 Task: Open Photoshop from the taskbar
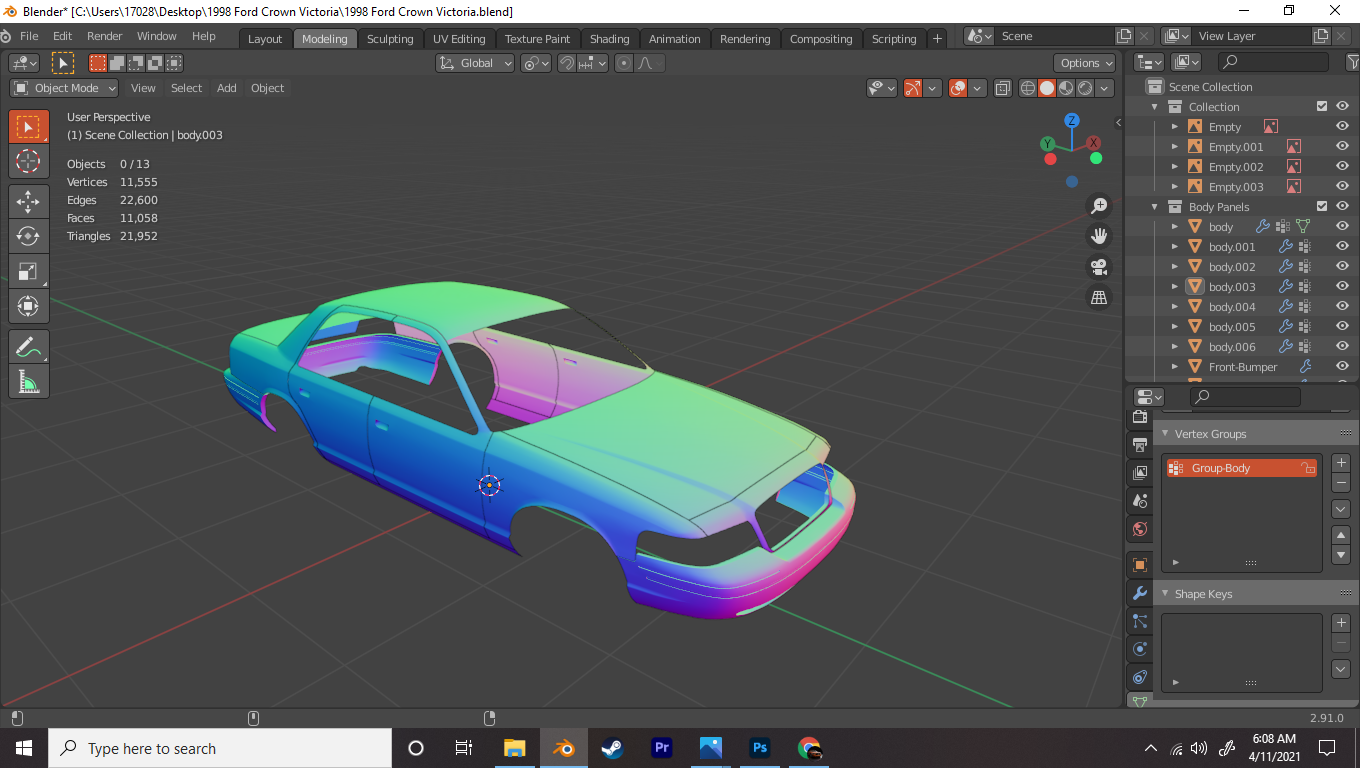(760, 748)
